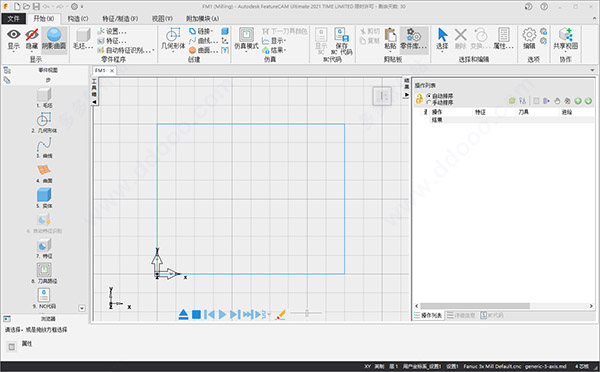Click the simulation speed slider
The width and height of the screenshot is (600, 372).
(306, 313)
